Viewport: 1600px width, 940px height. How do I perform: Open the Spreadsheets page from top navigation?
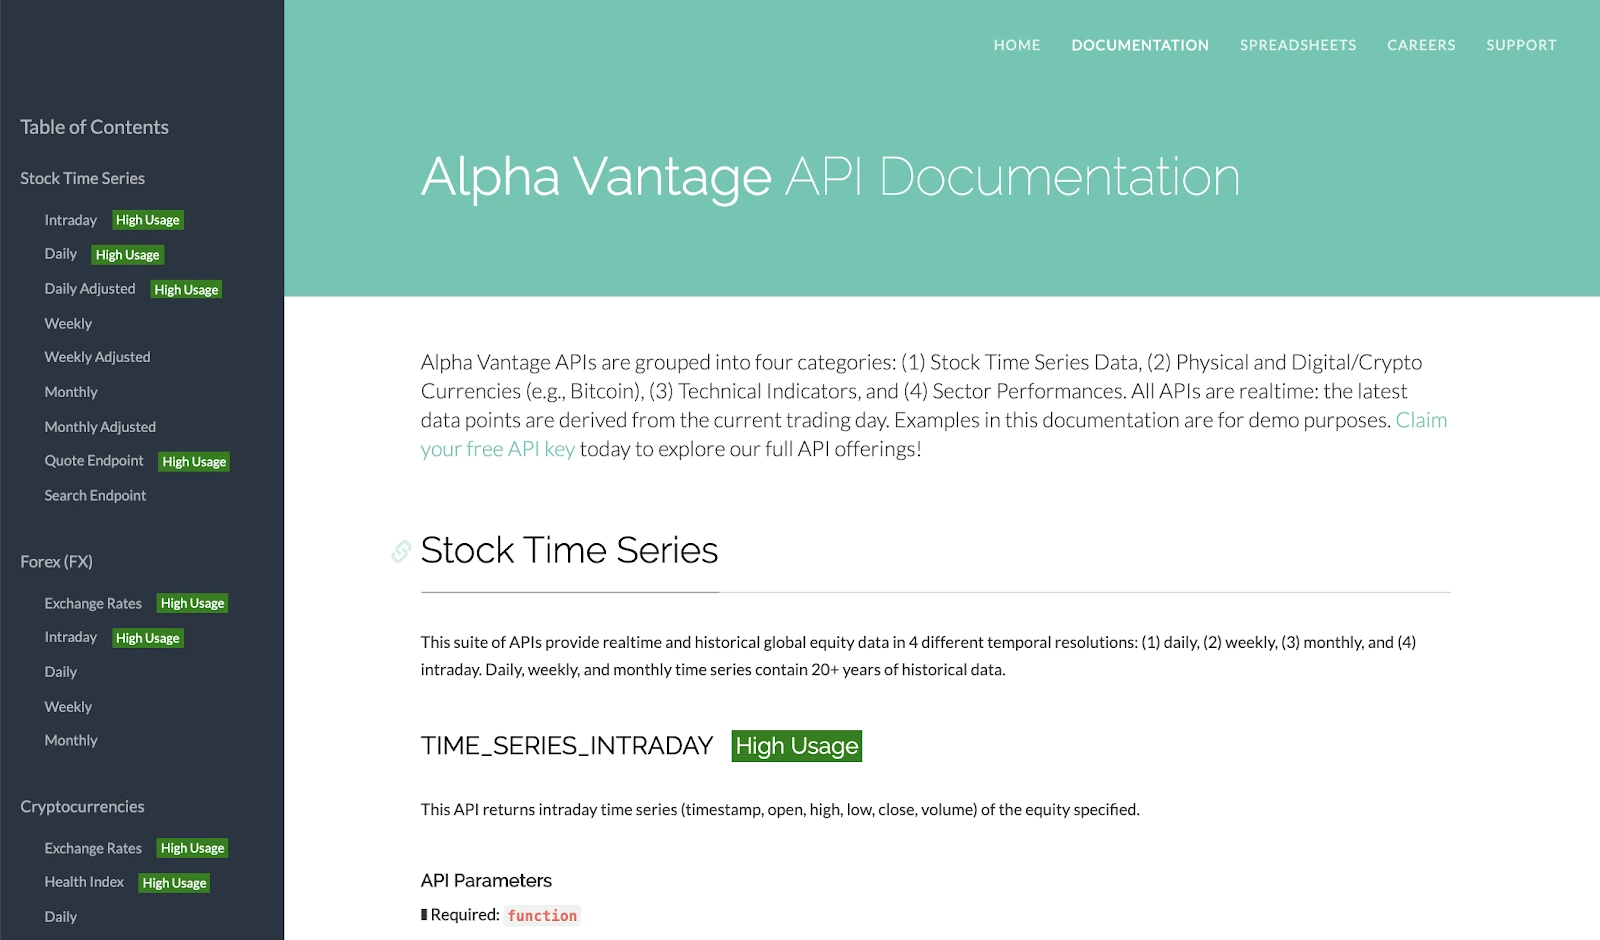pos(1297,45)
